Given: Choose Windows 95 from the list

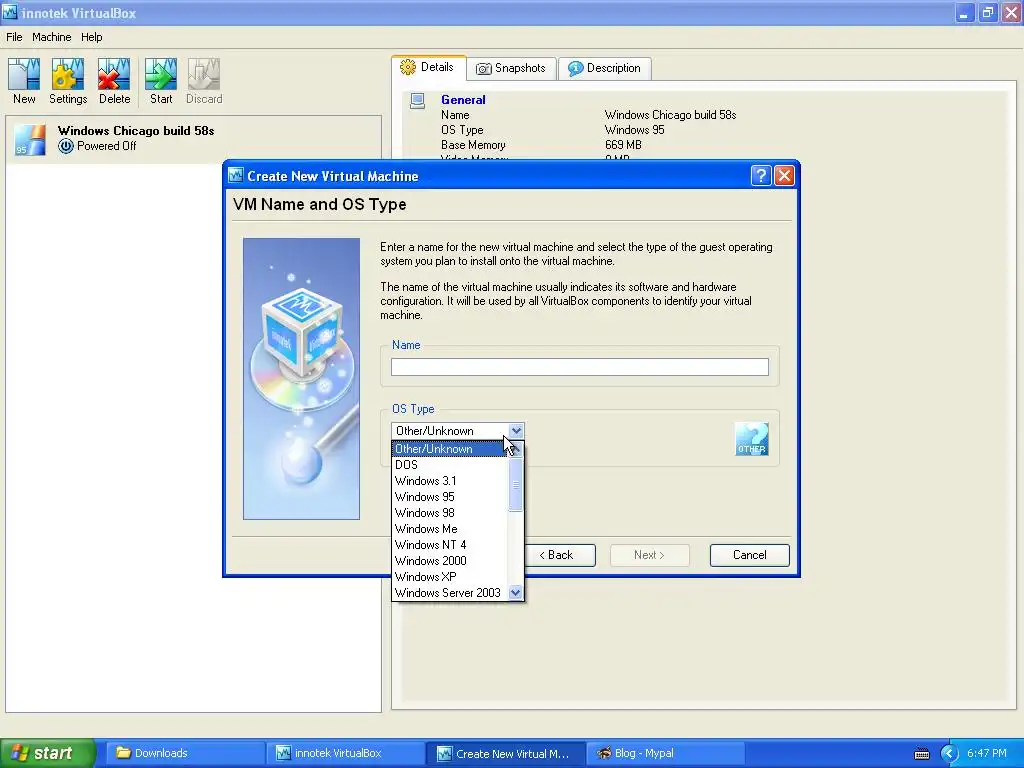Looking at the screenshot, I should click(449, 497).
